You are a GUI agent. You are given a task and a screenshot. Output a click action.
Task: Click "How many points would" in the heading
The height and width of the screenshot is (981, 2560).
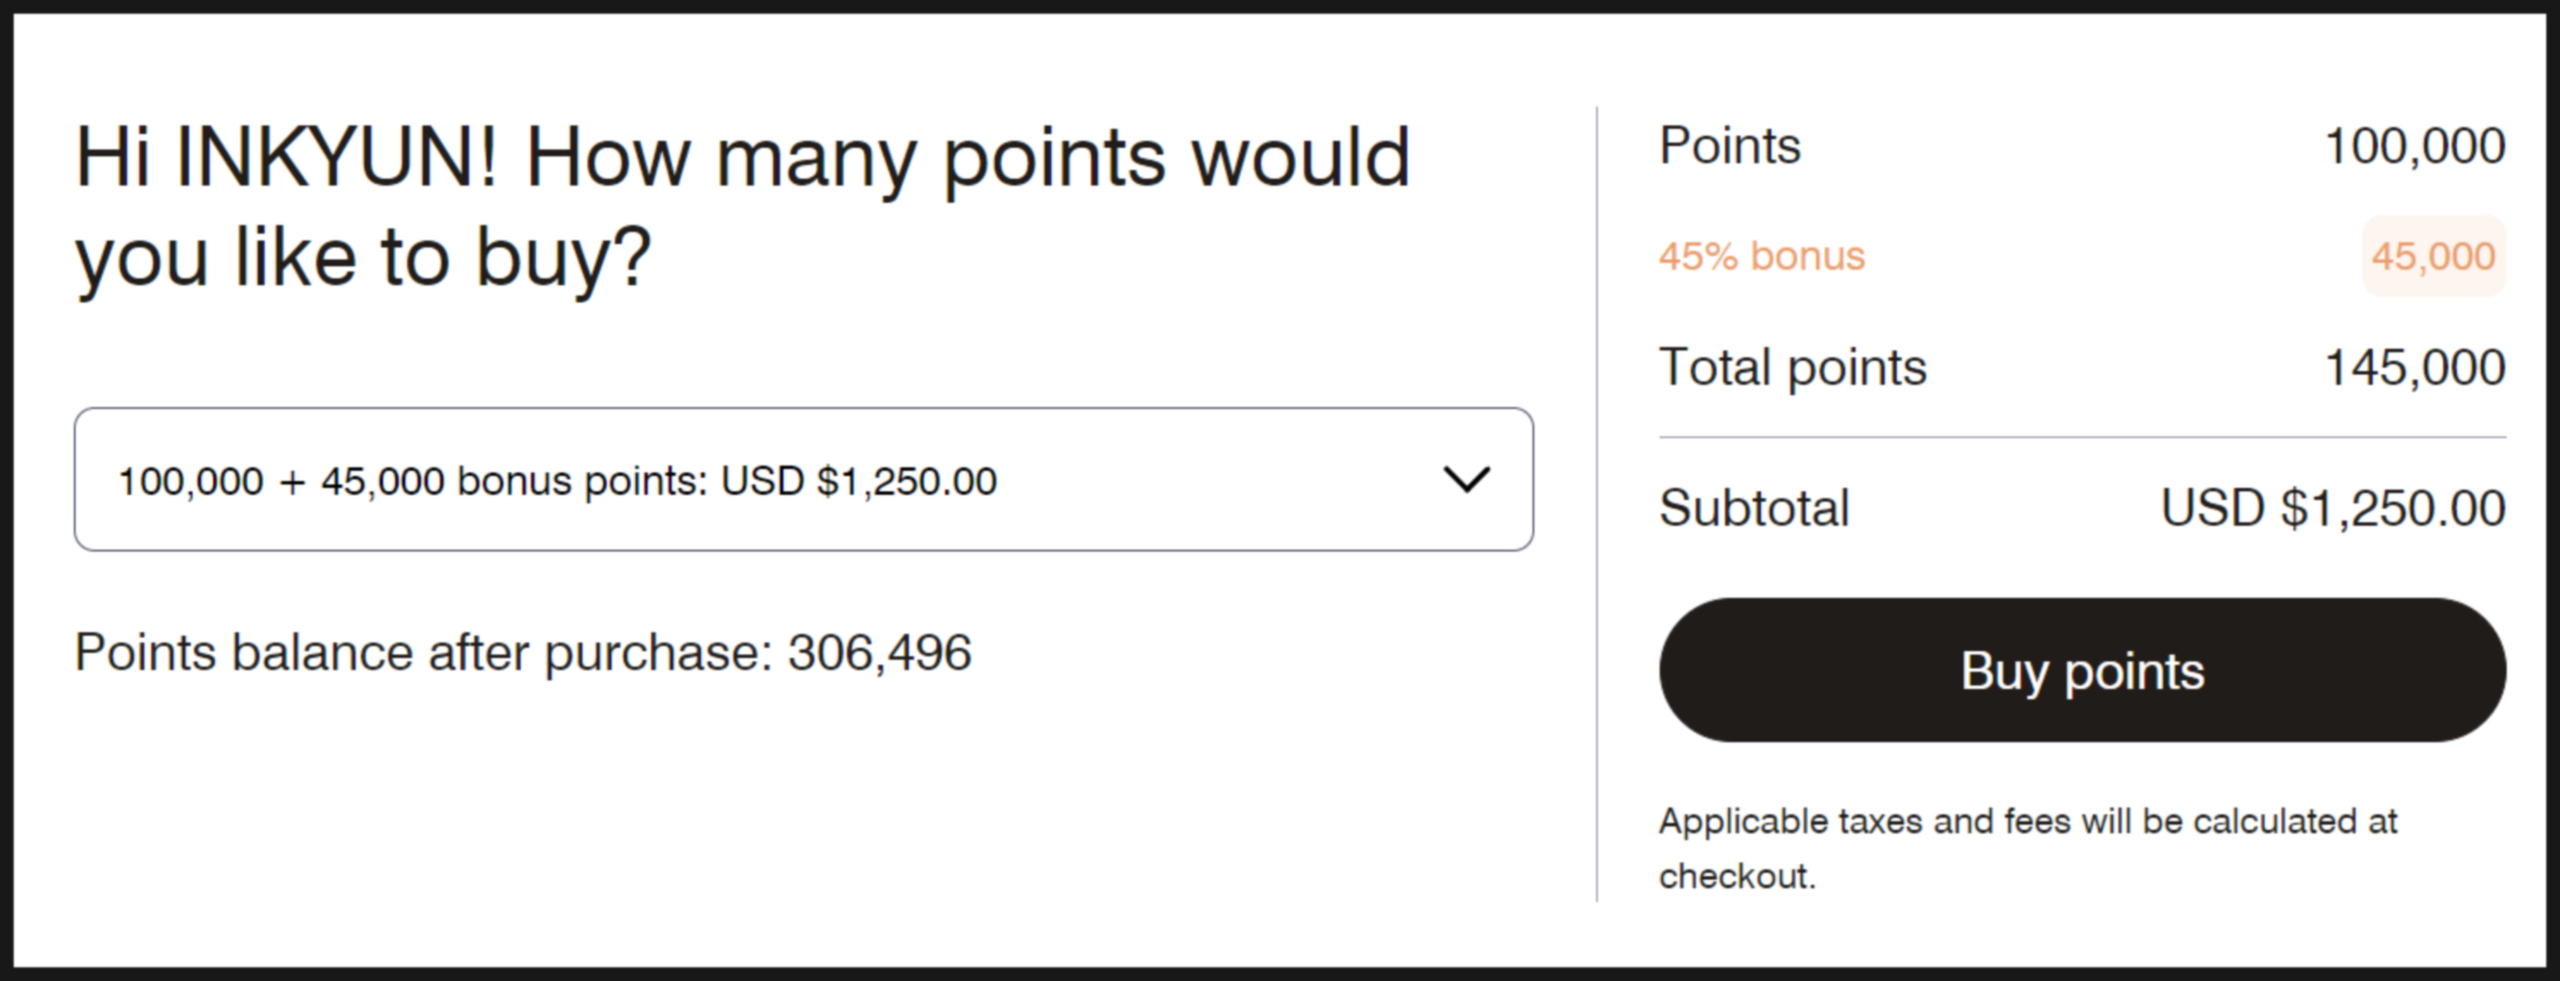click(966, 158)
